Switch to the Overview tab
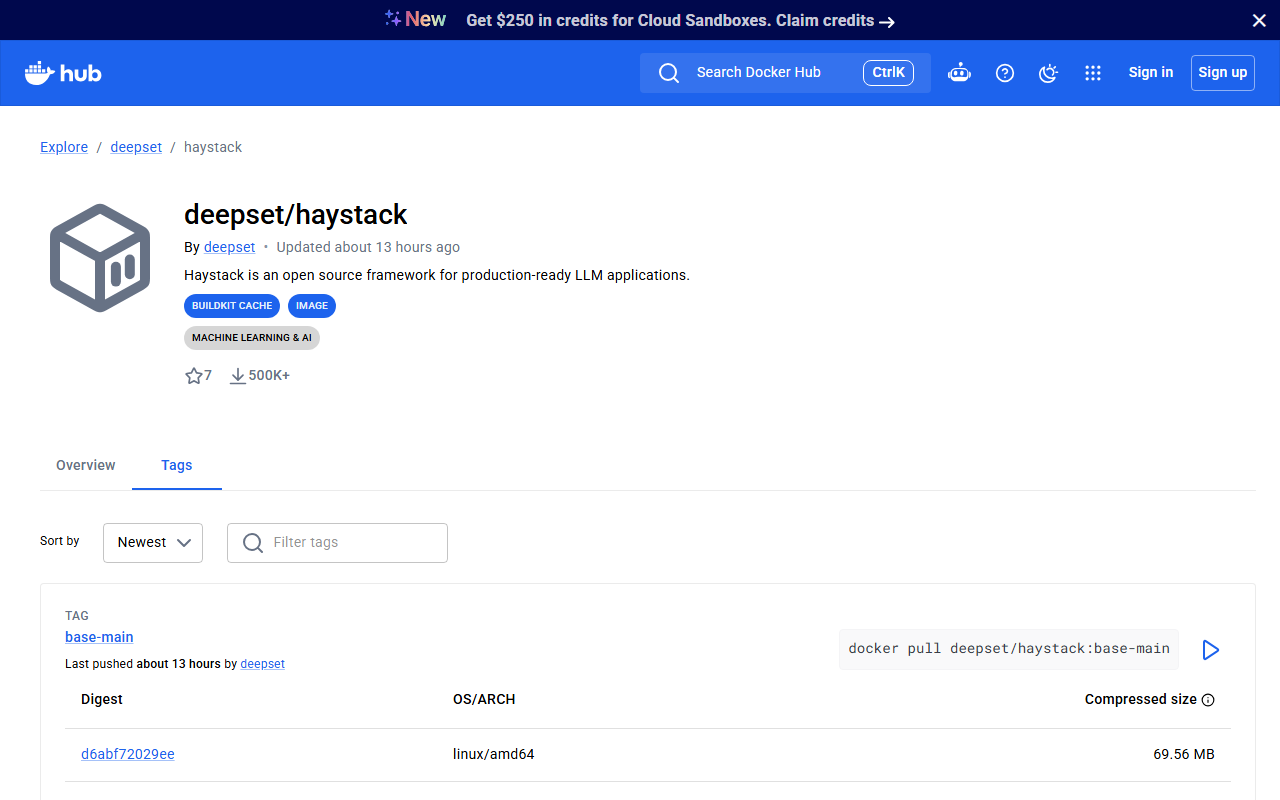1280x800 pixels. point(86,465)
